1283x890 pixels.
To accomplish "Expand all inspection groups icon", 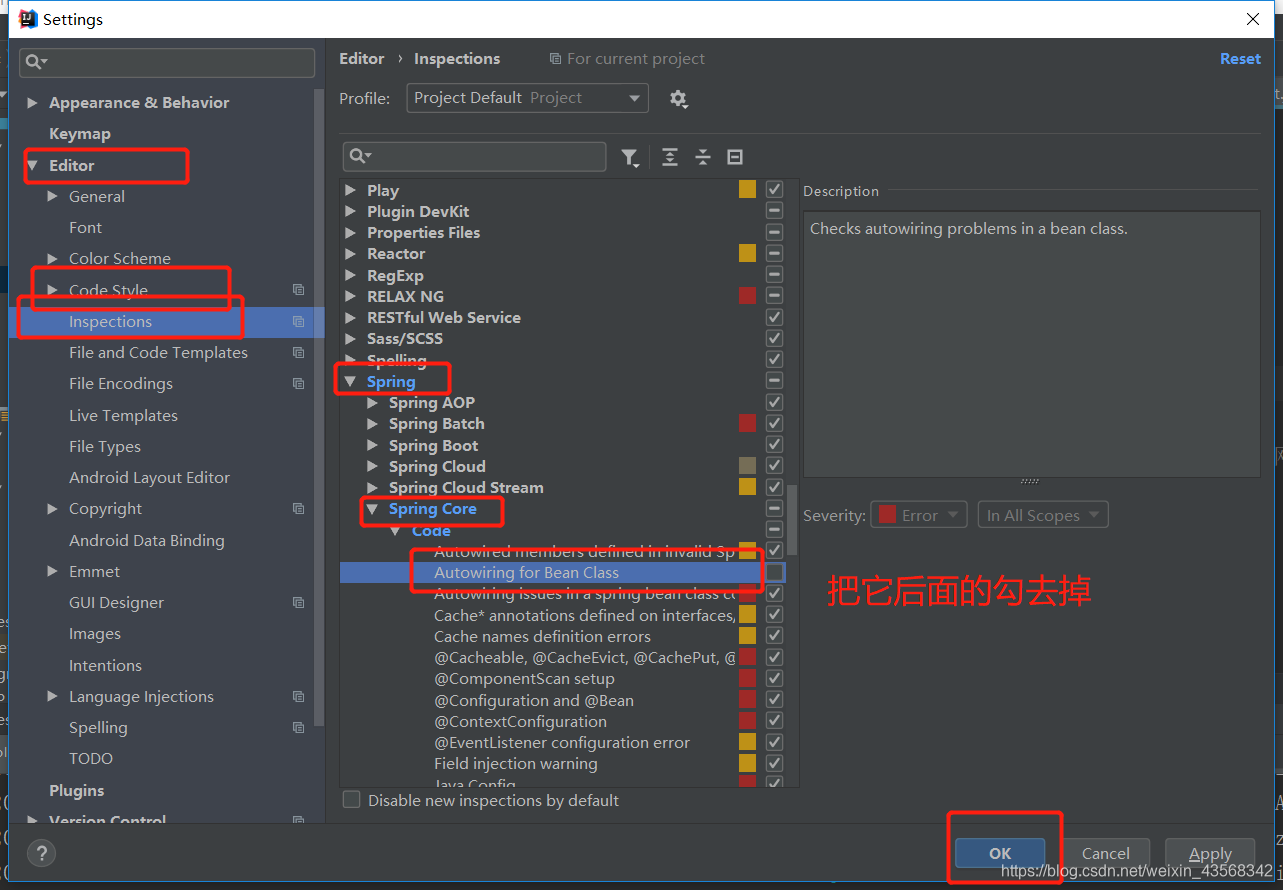I will [x=670, y=157].
